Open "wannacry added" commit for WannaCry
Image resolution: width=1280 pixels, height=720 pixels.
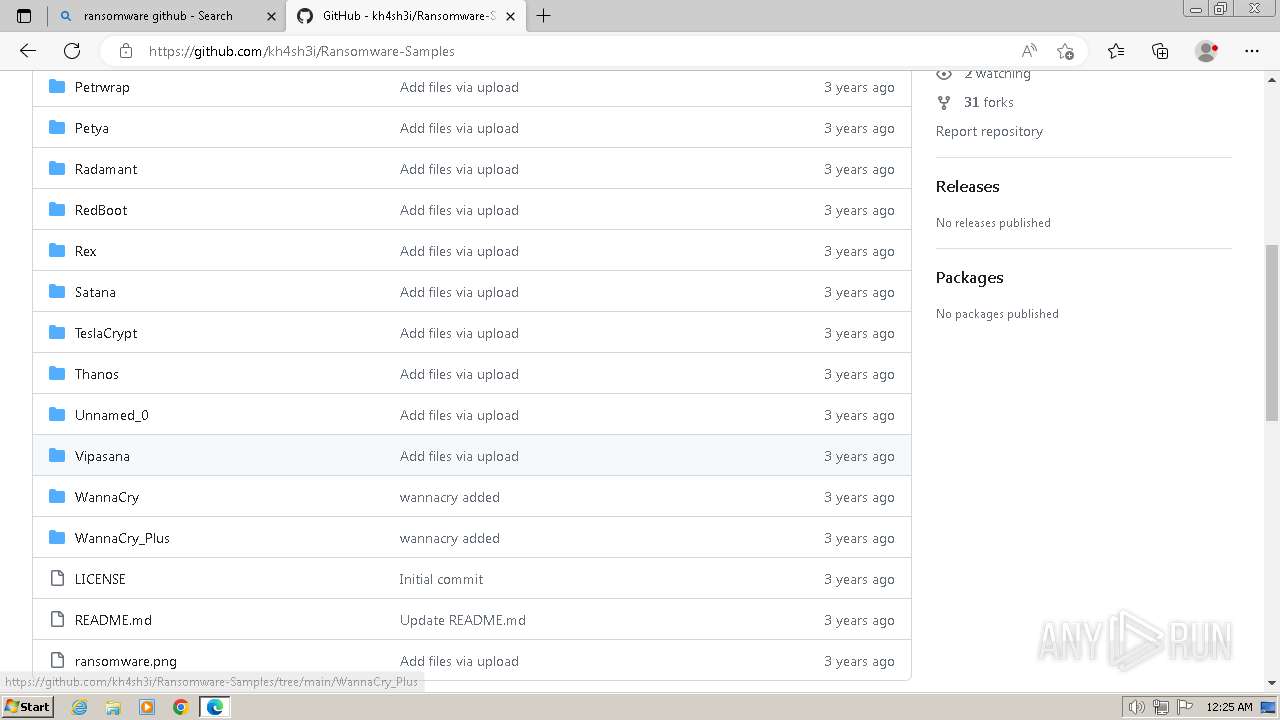pos(450,497)
